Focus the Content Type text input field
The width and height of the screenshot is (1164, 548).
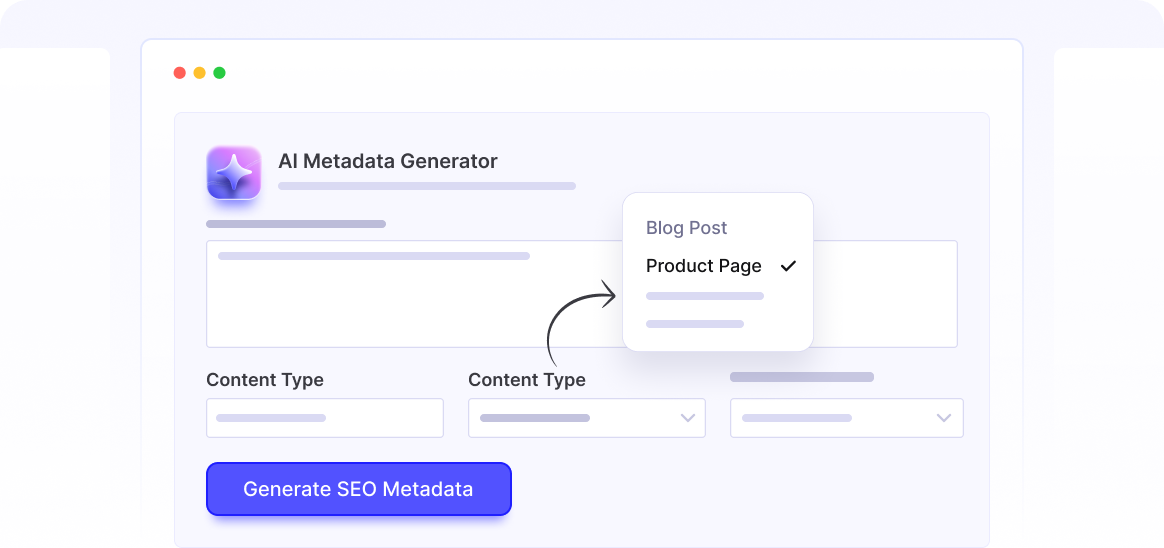[x=324, y=418]
